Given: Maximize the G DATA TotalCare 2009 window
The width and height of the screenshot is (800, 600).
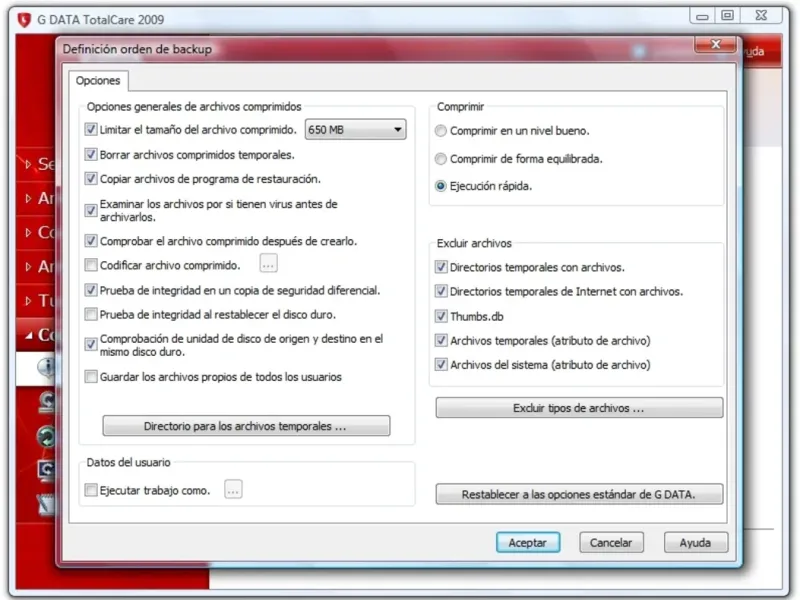Looking at the screenshot, I should [728, 16].
